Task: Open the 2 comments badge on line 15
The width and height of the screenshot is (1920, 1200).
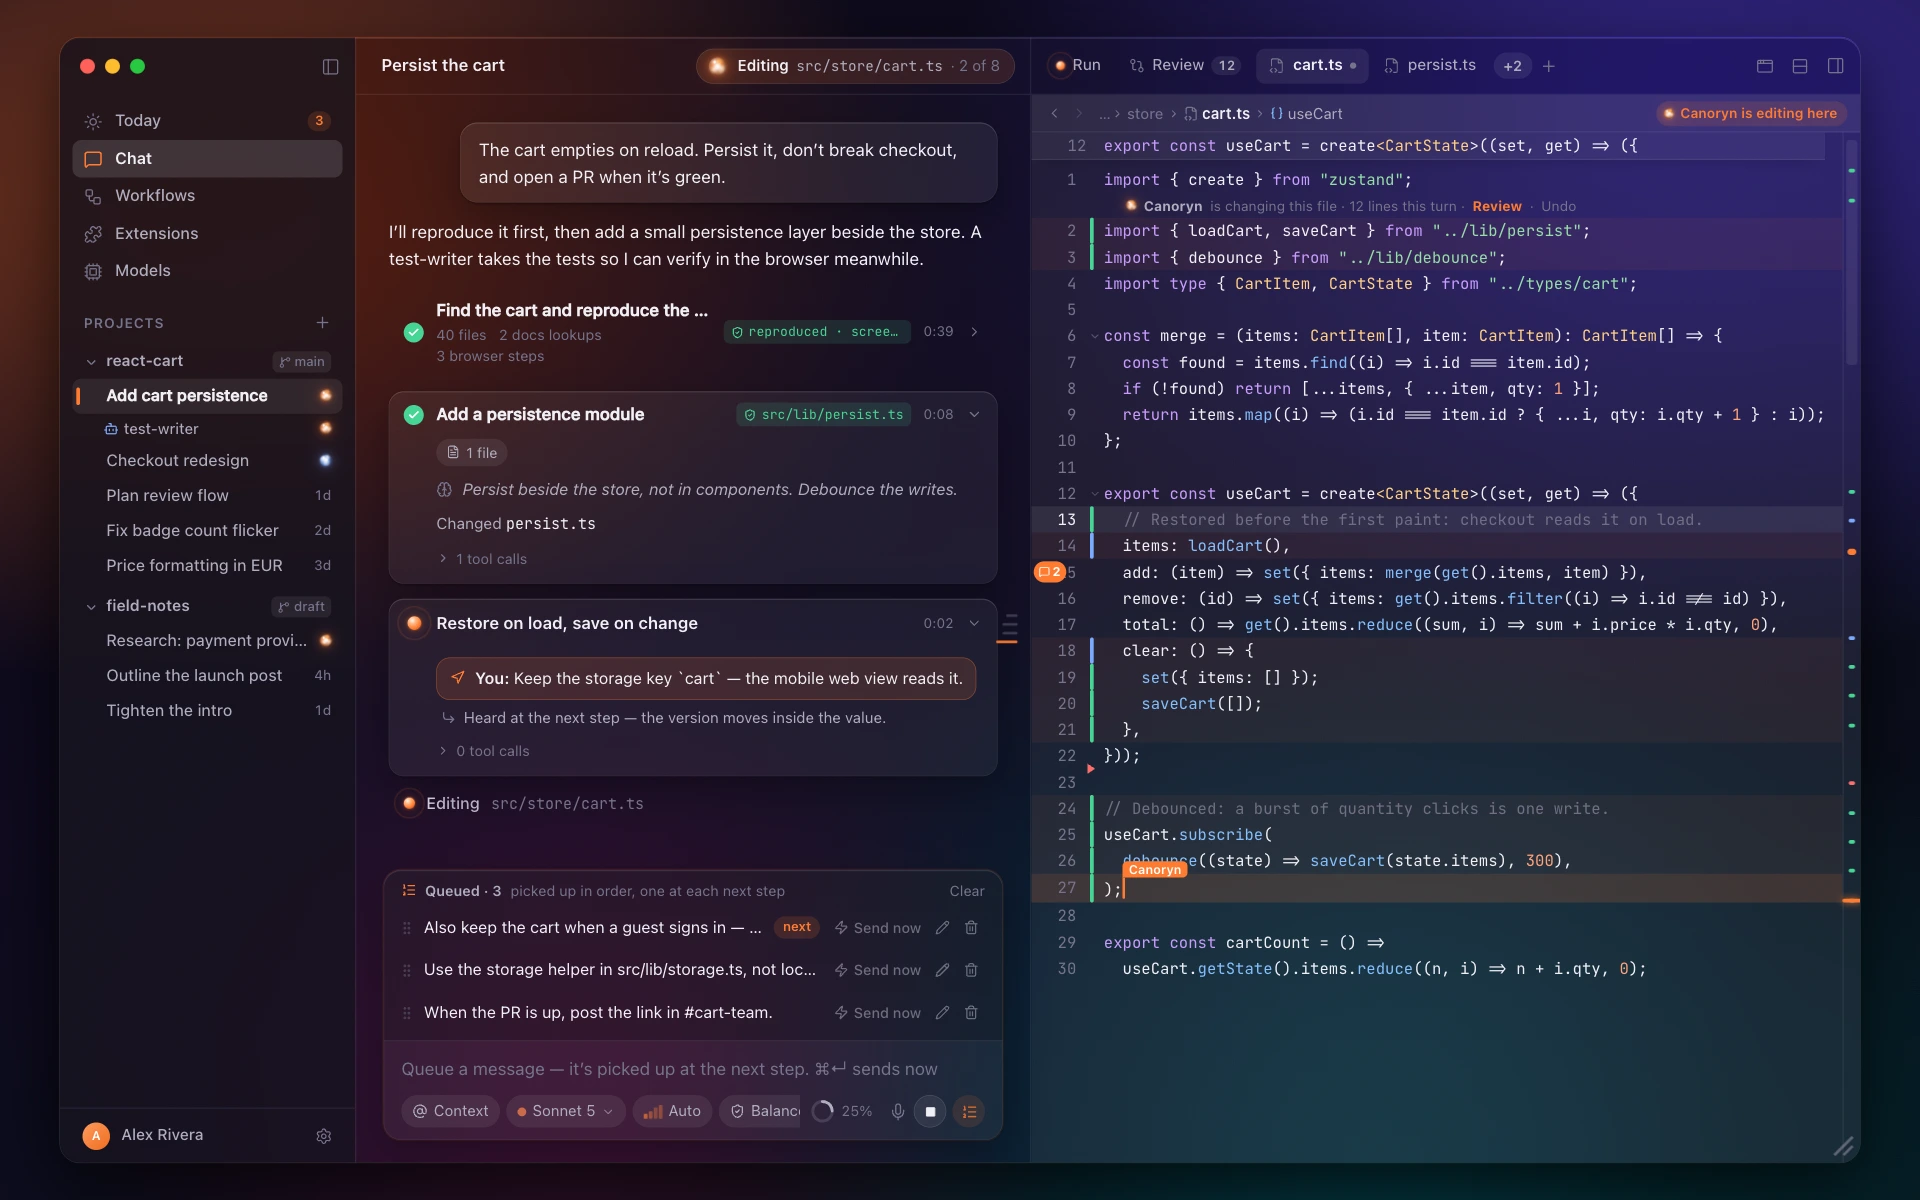Action: point(1050,572)
